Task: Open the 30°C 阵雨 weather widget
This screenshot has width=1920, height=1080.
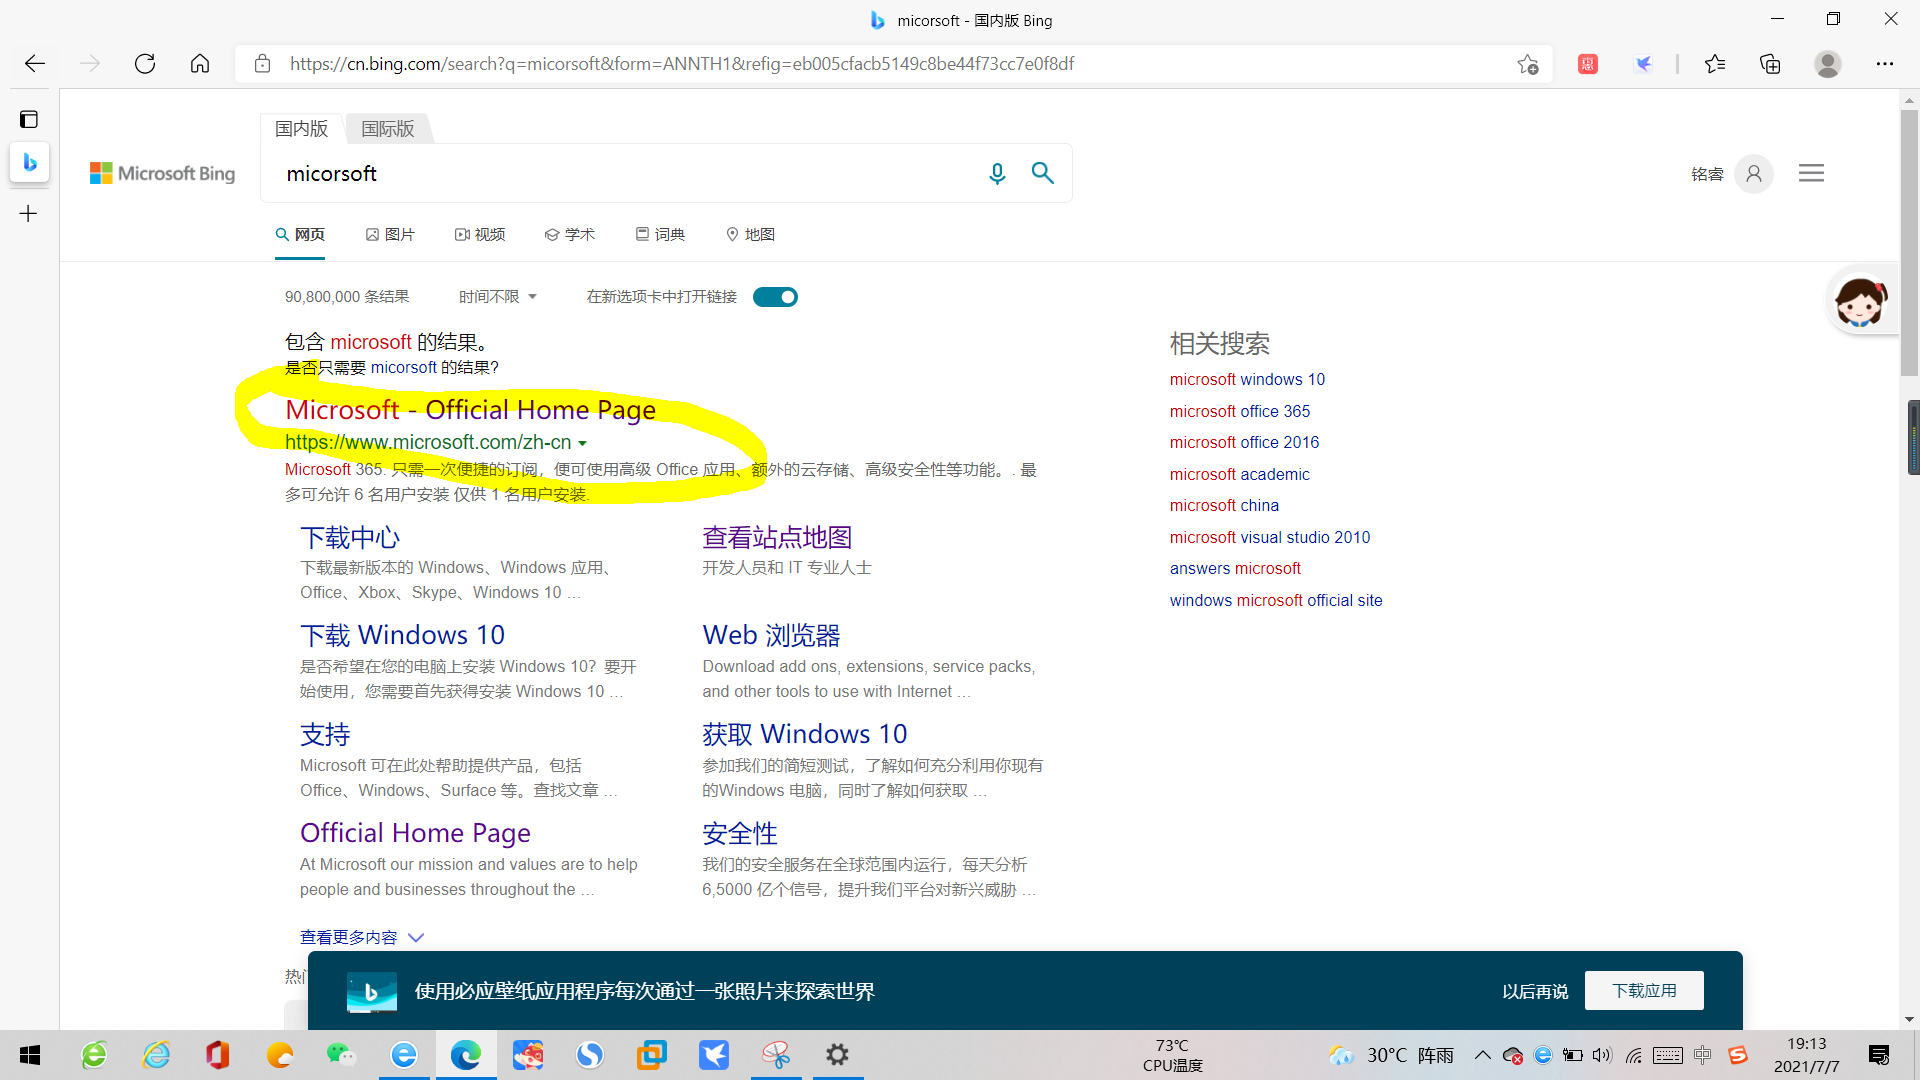Action: click(1392, 1055)
